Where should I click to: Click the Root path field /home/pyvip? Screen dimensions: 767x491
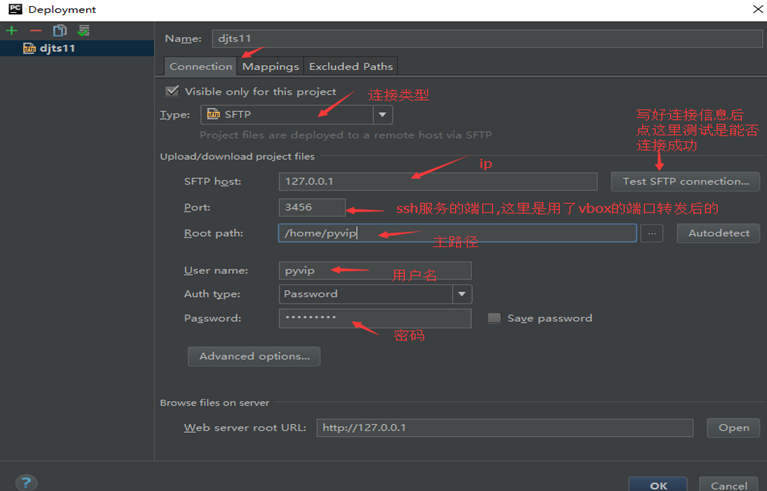(x=457, y=233)
